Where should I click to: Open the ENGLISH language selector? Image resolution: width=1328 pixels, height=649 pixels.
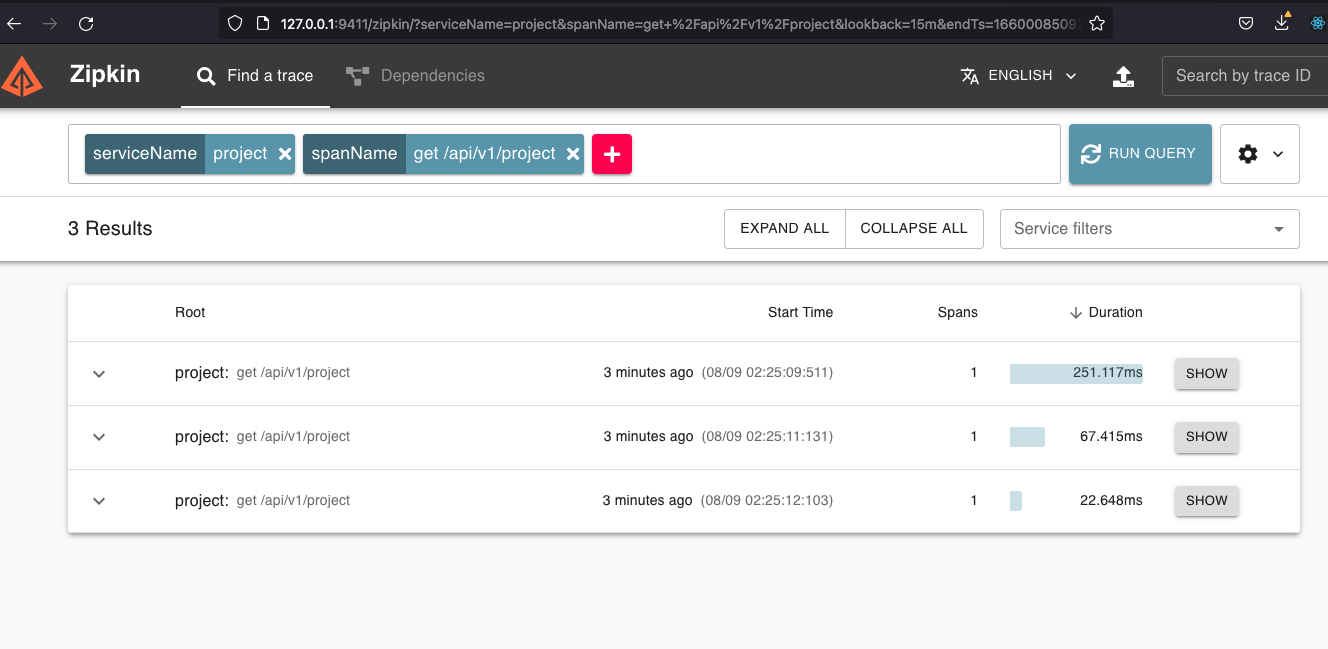[1019, 76]
